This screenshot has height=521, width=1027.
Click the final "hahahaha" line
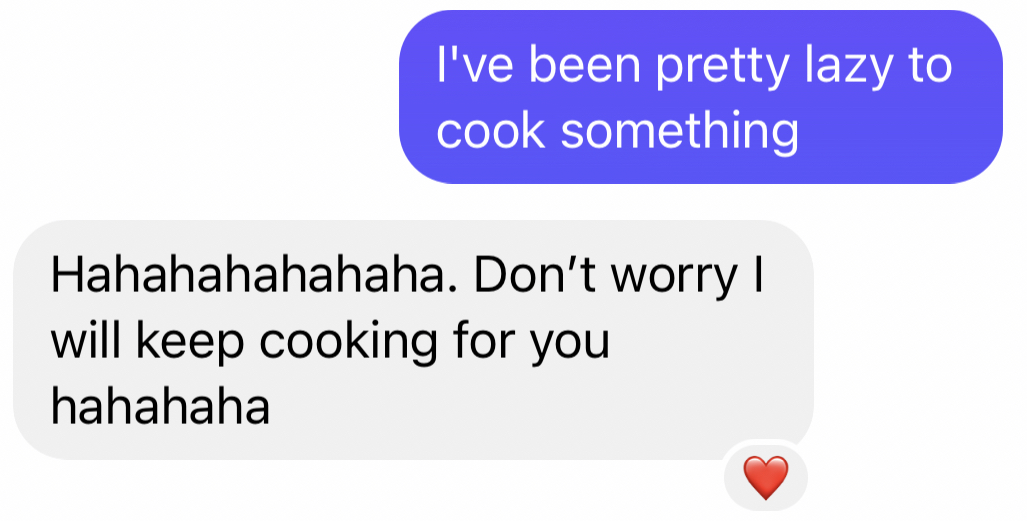160,406
